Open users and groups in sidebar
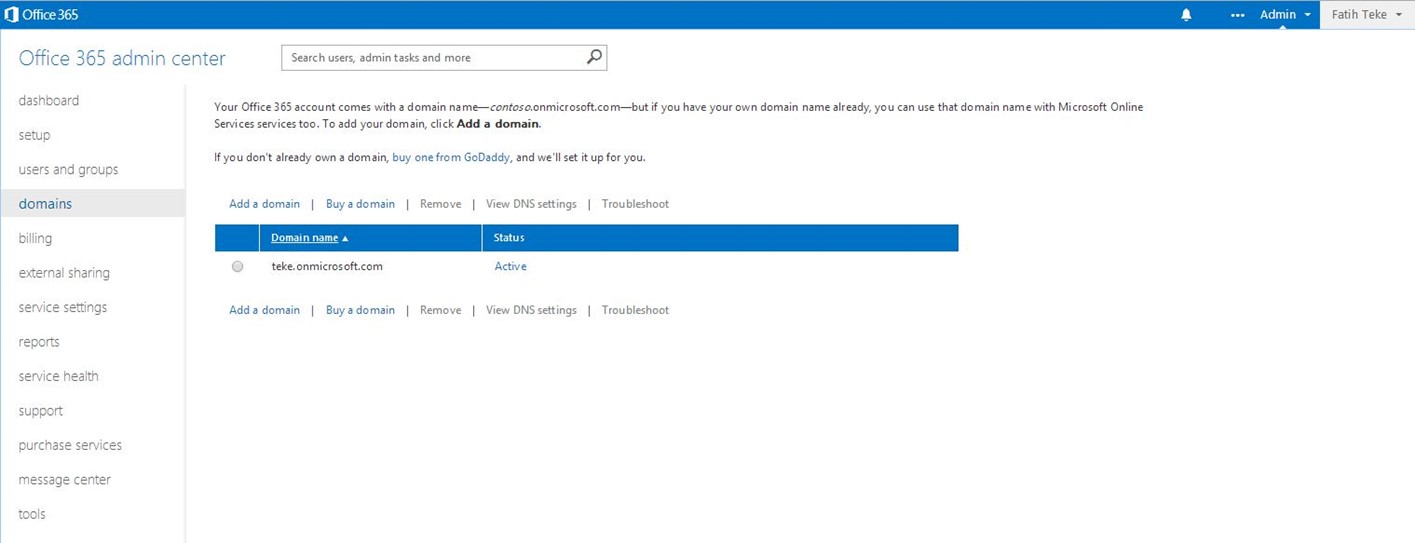Viewport: 1415px width, 543px height. pyautogui.click(x=68, y=170)
